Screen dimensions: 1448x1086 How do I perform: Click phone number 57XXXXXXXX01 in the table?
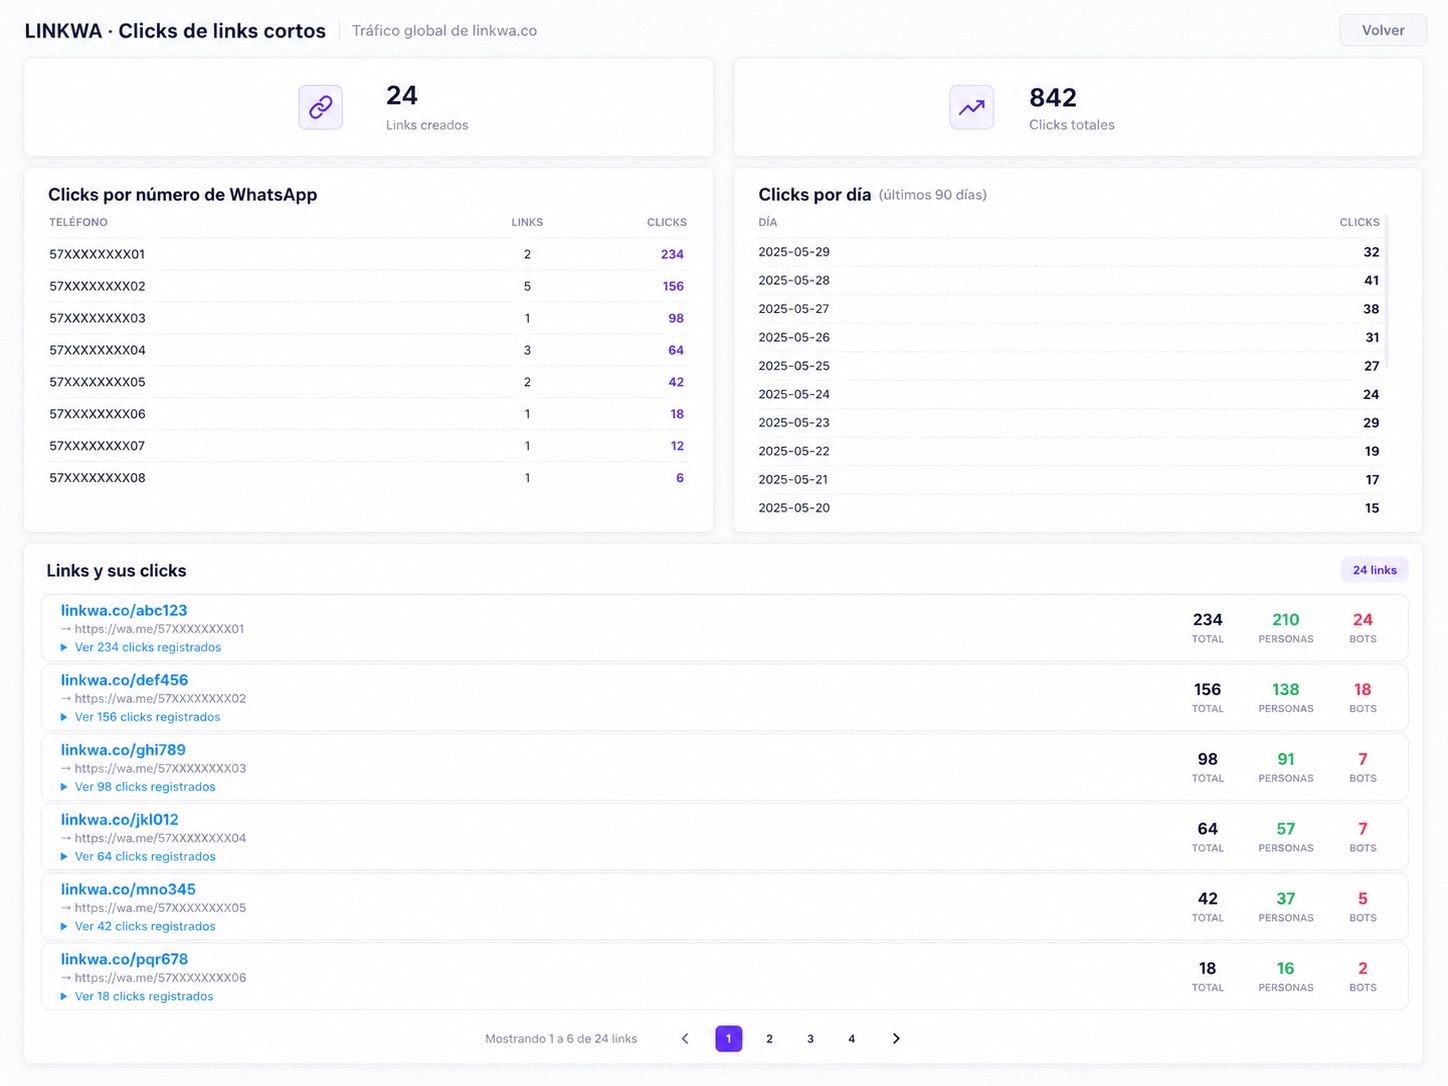pyautogui.click(x=97, y=254)
